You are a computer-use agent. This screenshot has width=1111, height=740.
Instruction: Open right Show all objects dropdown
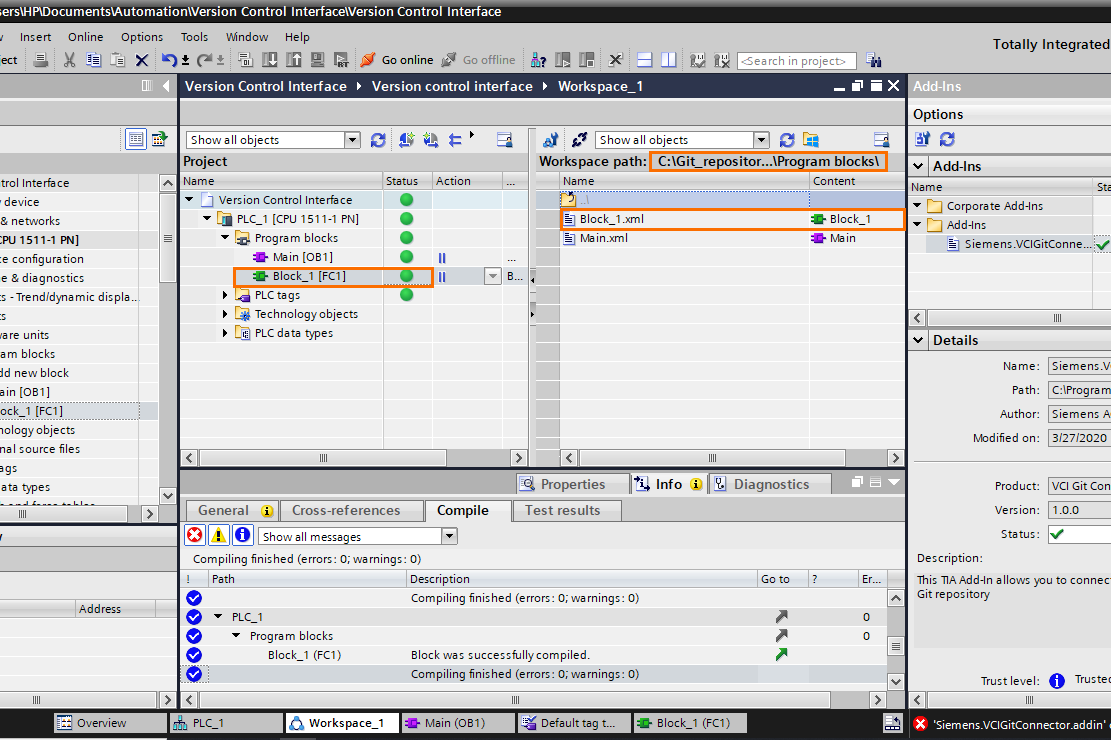click(x=761, y=140)
